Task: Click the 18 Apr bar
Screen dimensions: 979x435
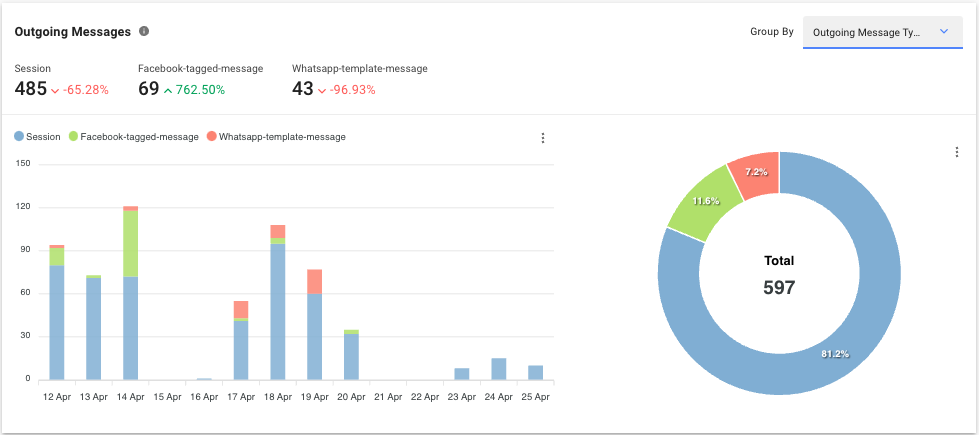Action: click(278, 310)
